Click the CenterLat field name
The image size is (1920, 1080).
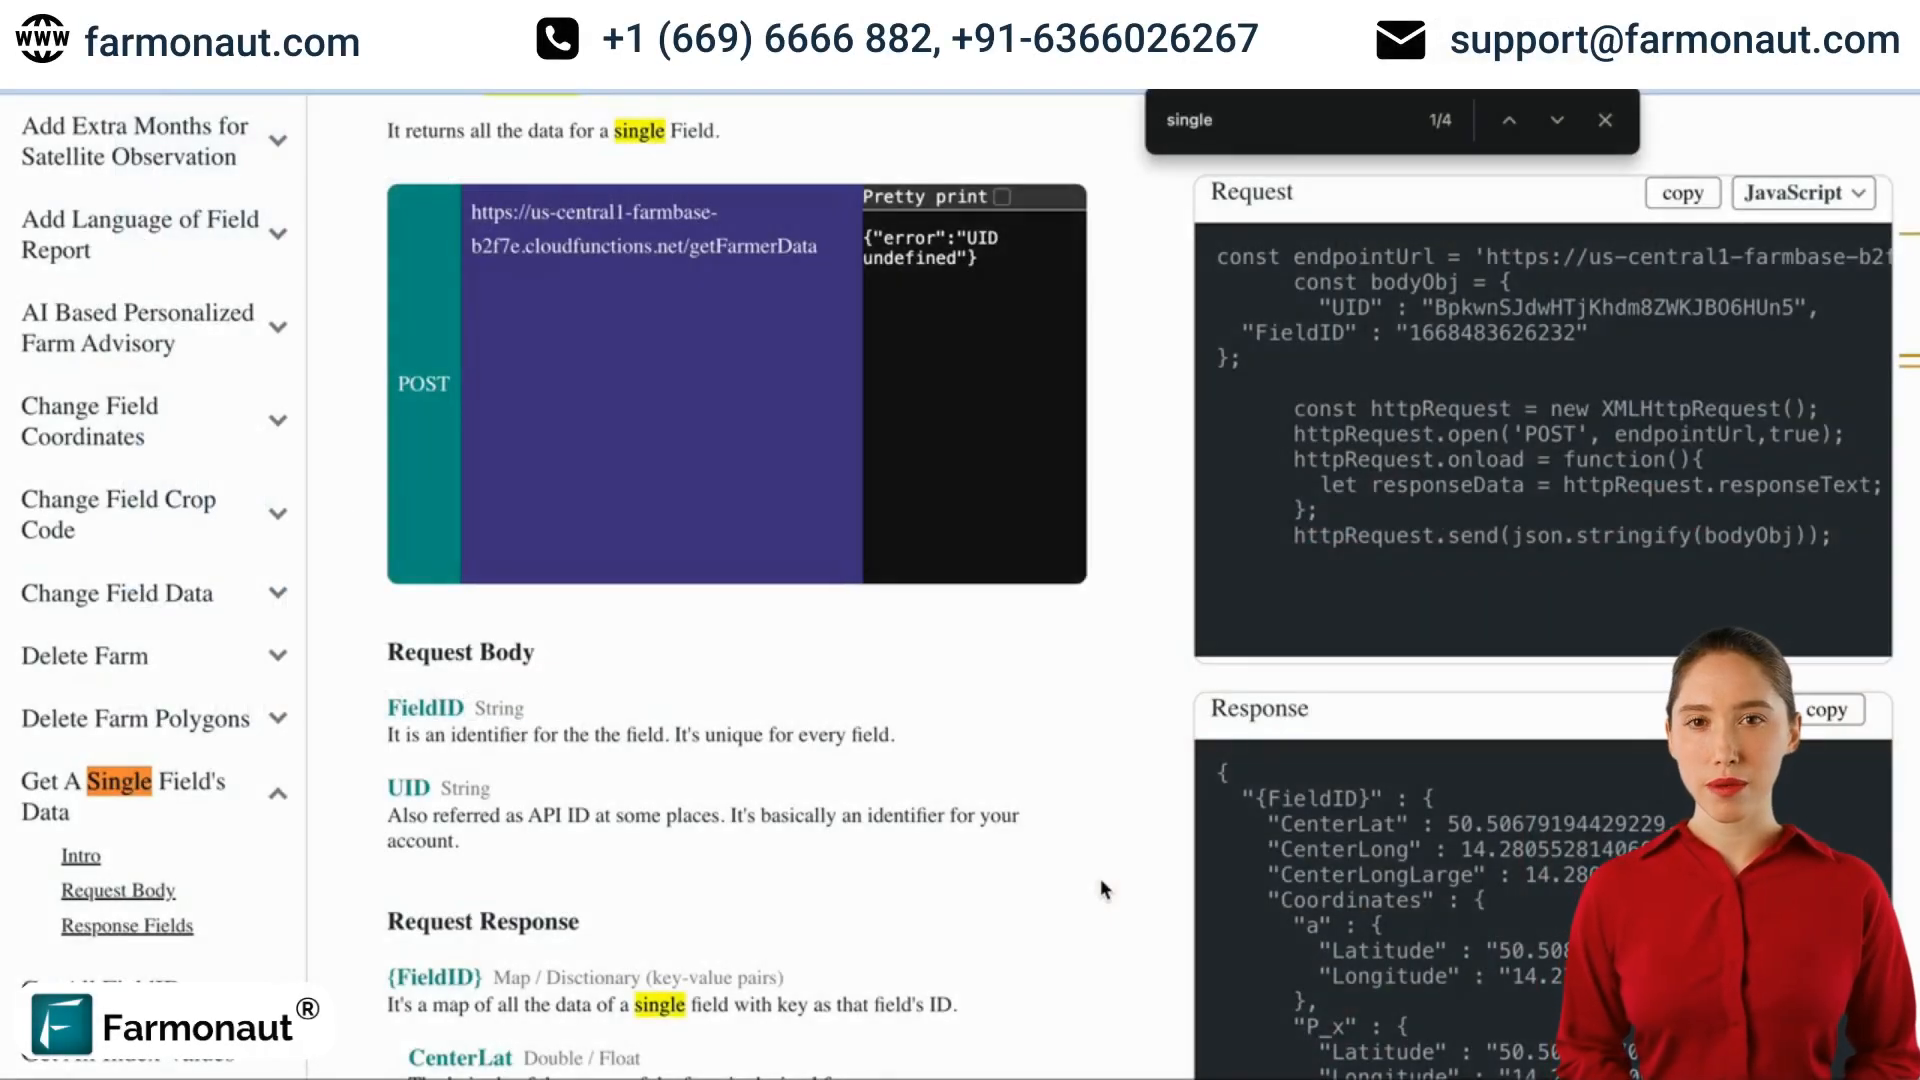460,1058
